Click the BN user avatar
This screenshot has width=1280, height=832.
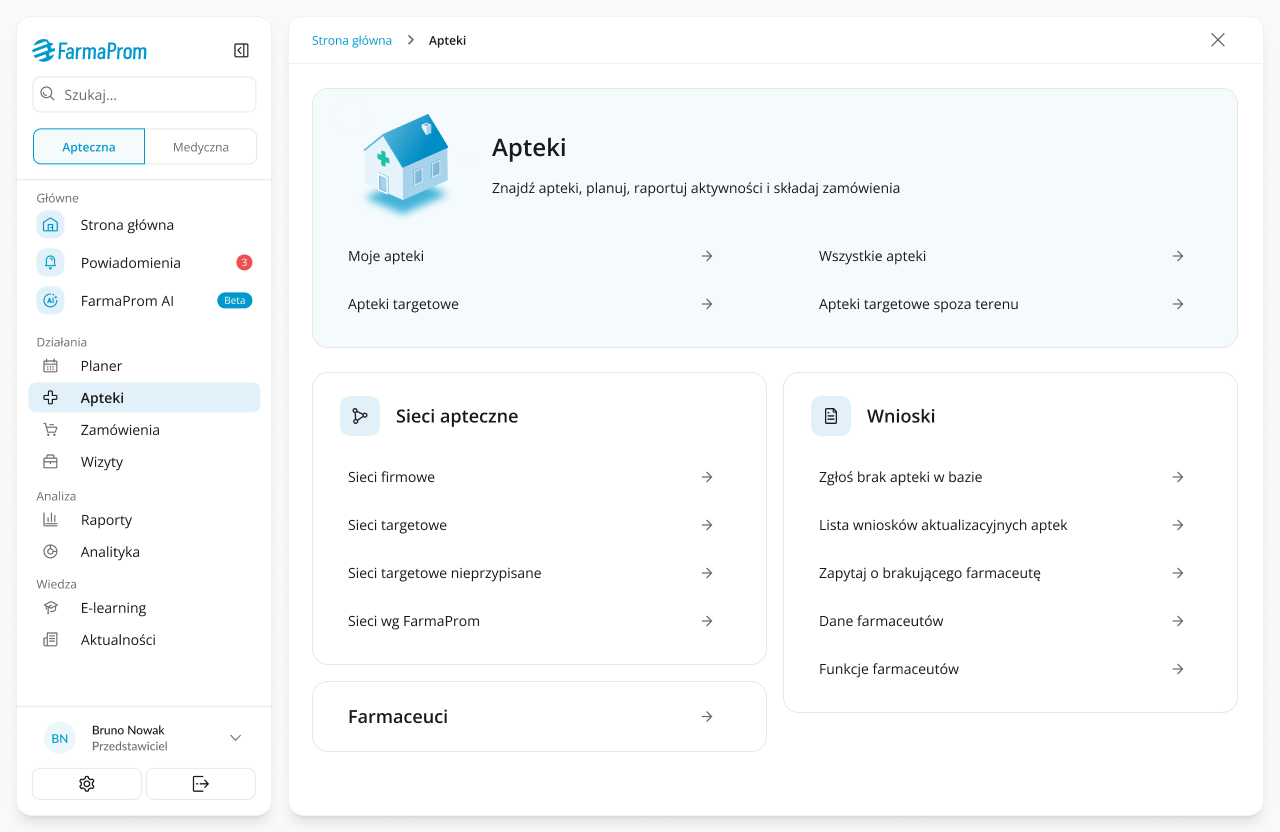[60, 738]
